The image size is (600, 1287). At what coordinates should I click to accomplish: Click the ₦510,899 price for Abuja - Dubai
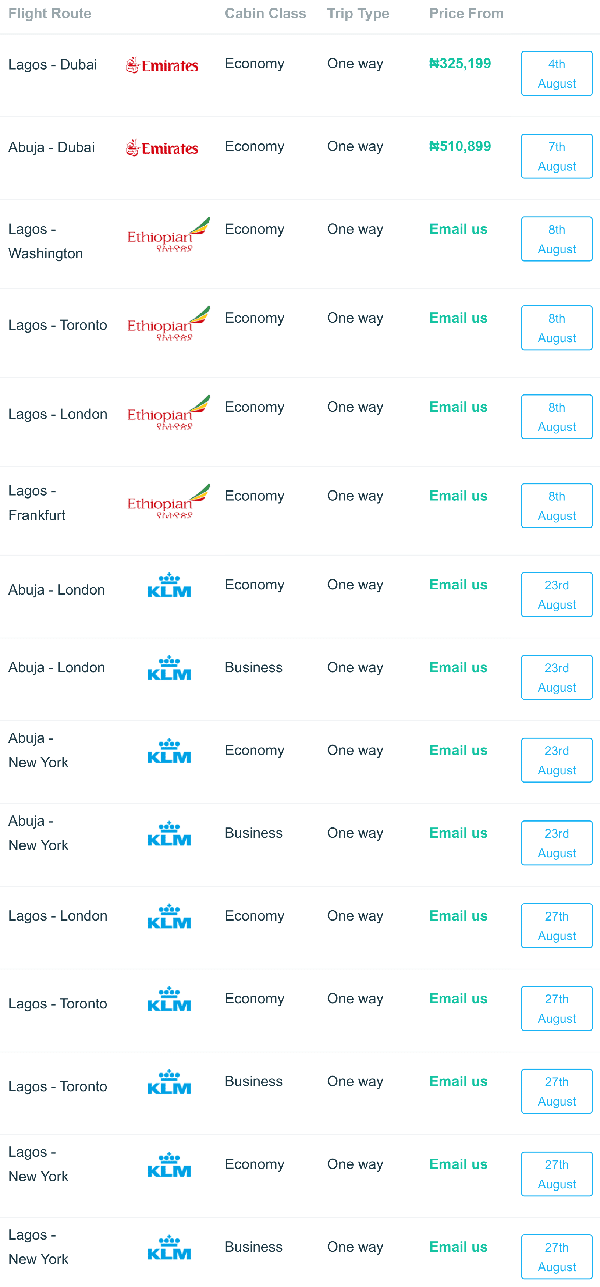coord(460,147)
